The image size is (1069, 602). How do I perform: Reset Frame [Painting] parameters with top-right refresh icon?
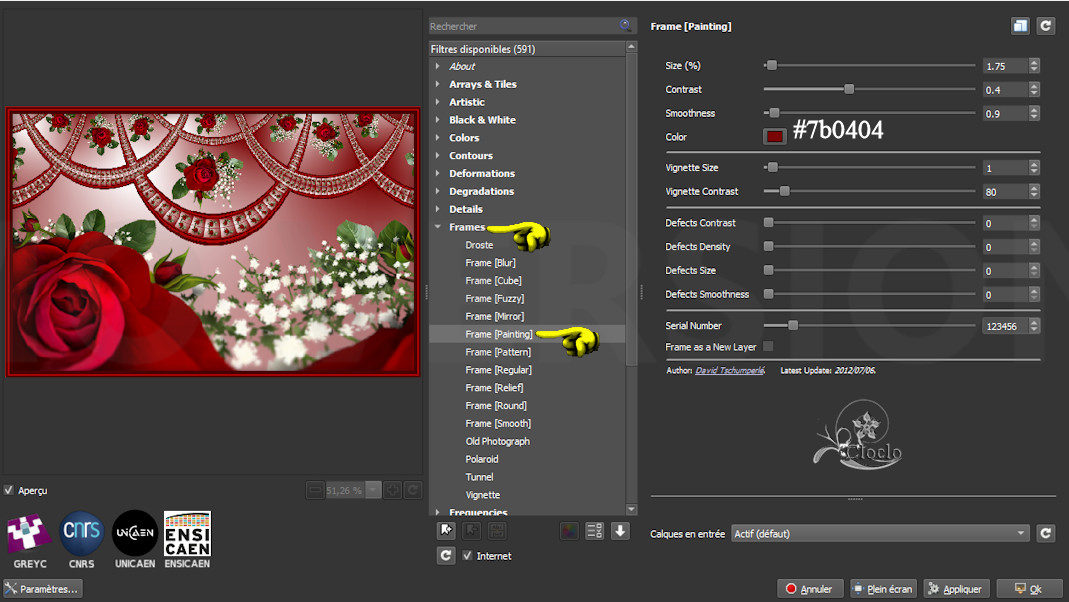[x=1046, y=27]
